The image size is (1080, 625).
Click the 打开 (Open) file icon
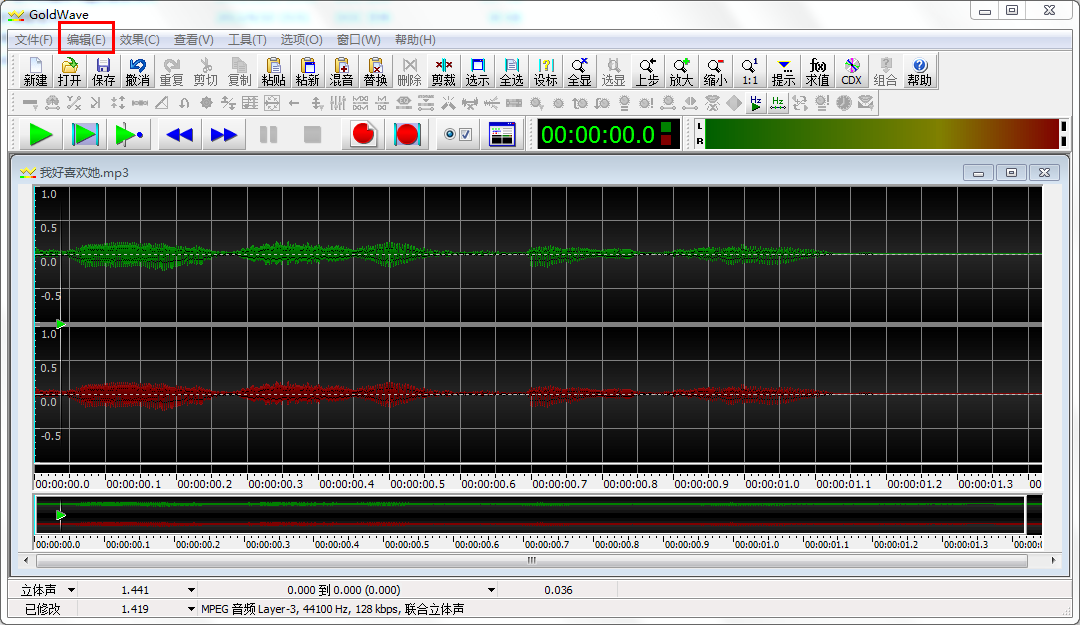[x=69, y=71]
